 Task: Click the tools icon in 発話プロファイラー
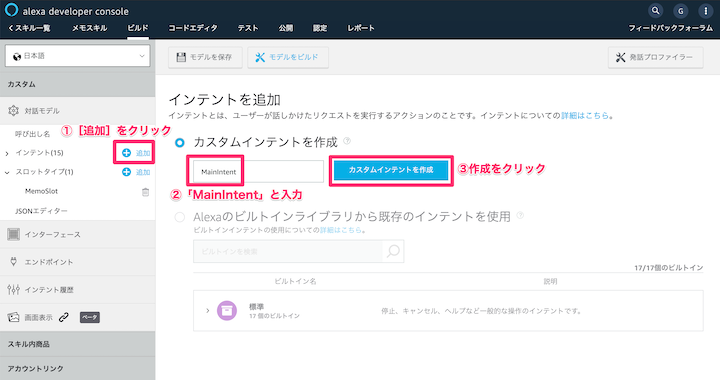click(620, 57)
